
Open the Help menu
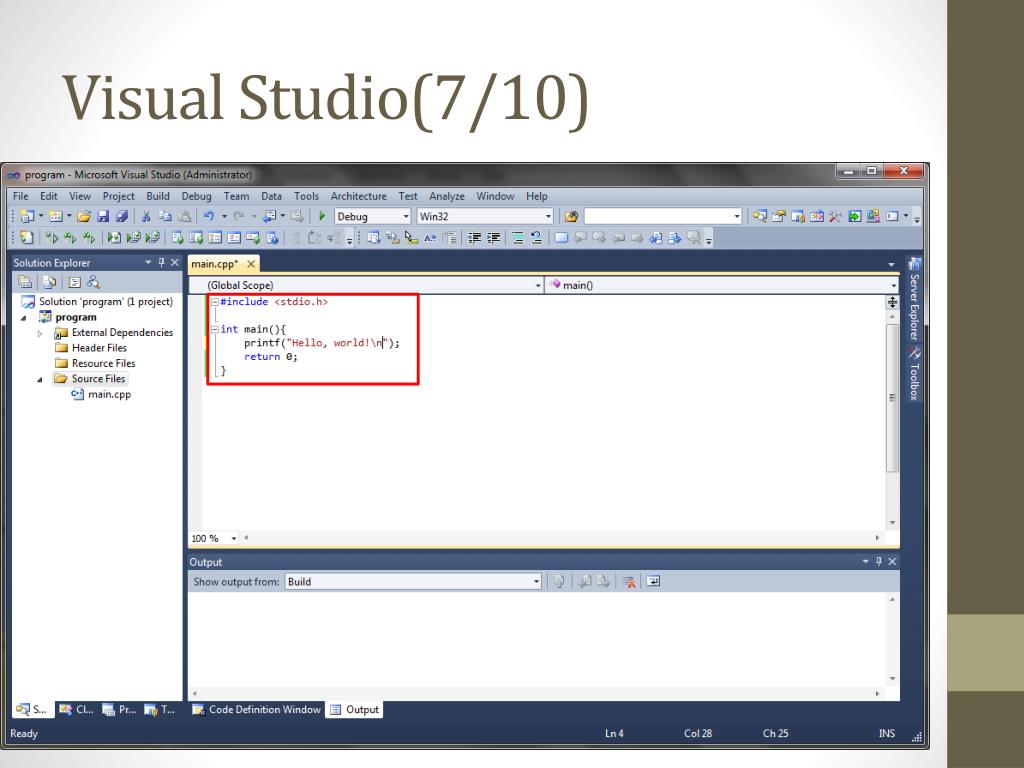tap(536, 196)
